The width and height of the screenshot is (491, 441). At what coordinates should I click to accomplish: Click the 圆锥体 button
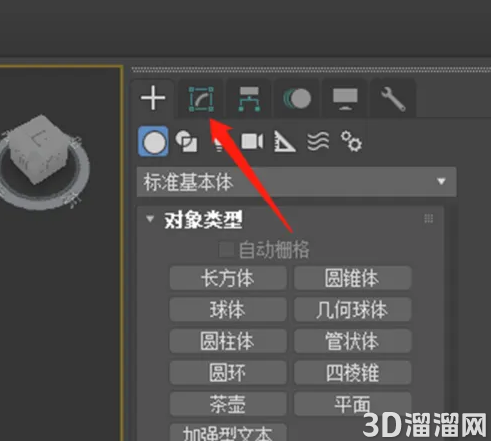point(352,278)
